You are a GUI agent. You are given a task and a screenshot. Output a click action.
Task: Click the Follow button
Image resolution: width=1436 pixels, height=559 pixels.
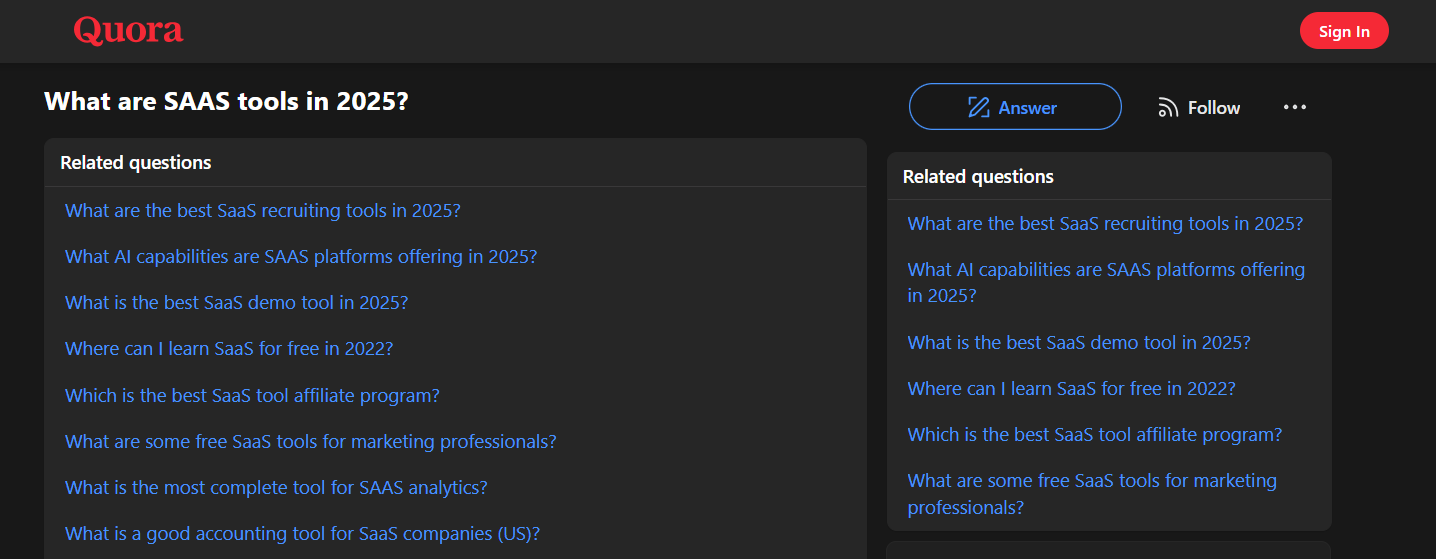(1199, 108)
